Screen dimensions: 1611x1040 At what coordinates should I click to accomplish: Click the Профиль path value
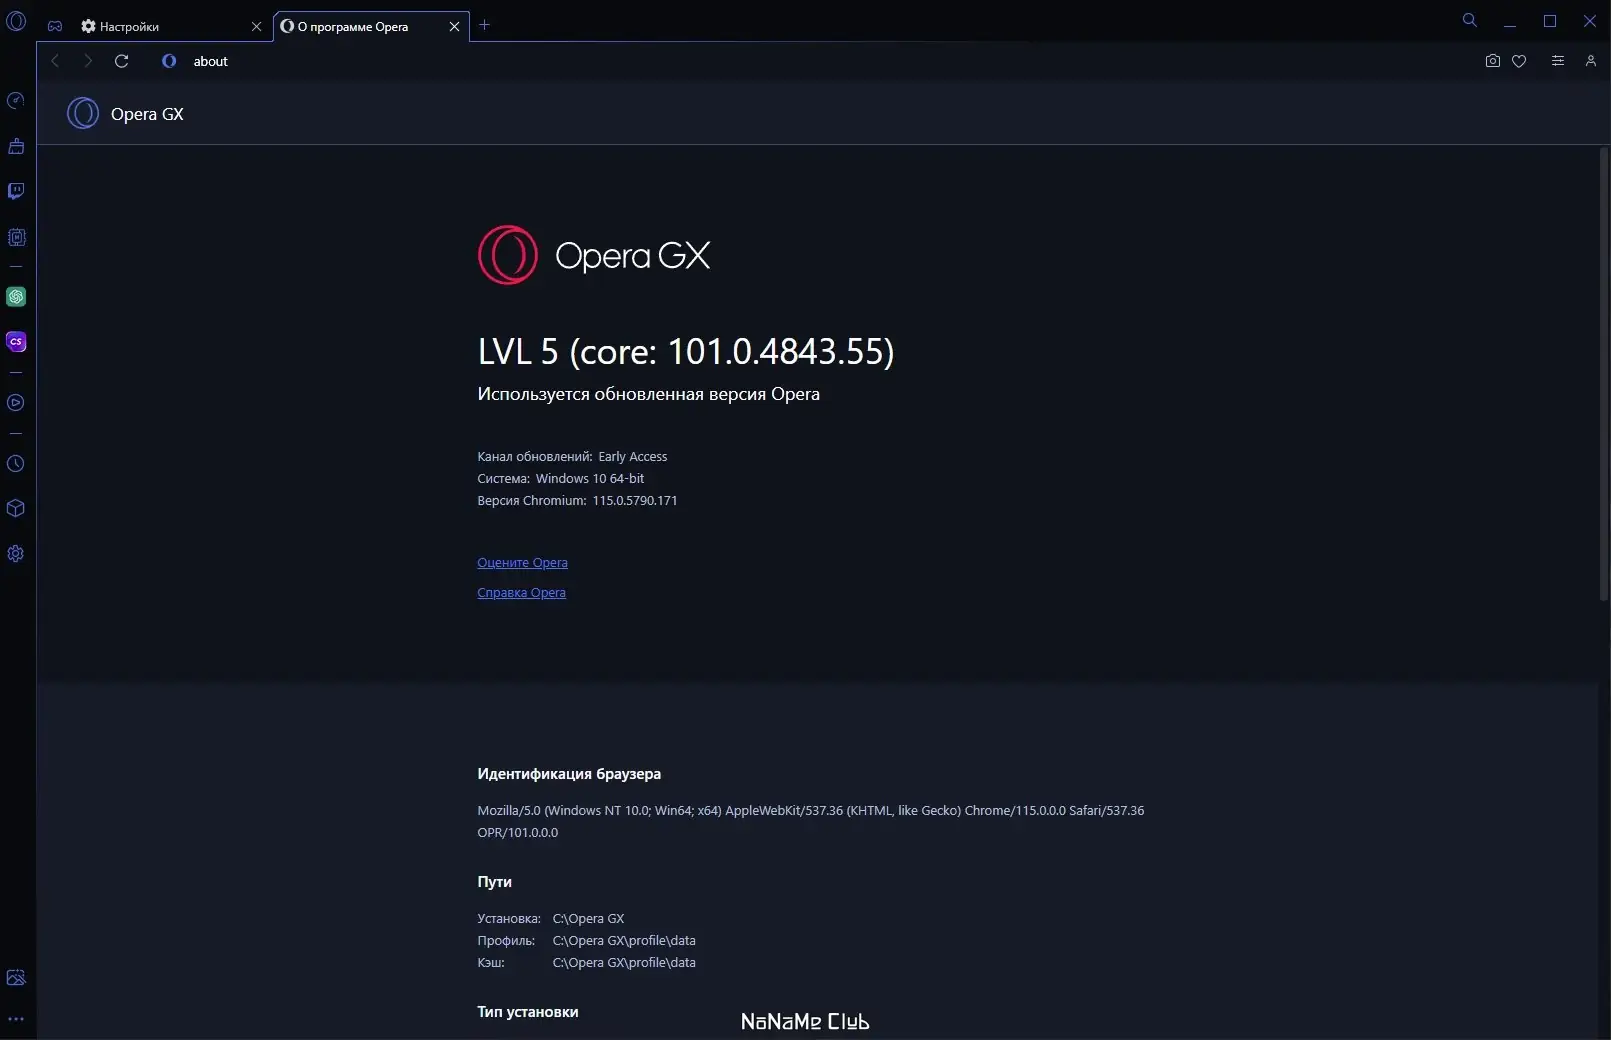coord(624,941)
